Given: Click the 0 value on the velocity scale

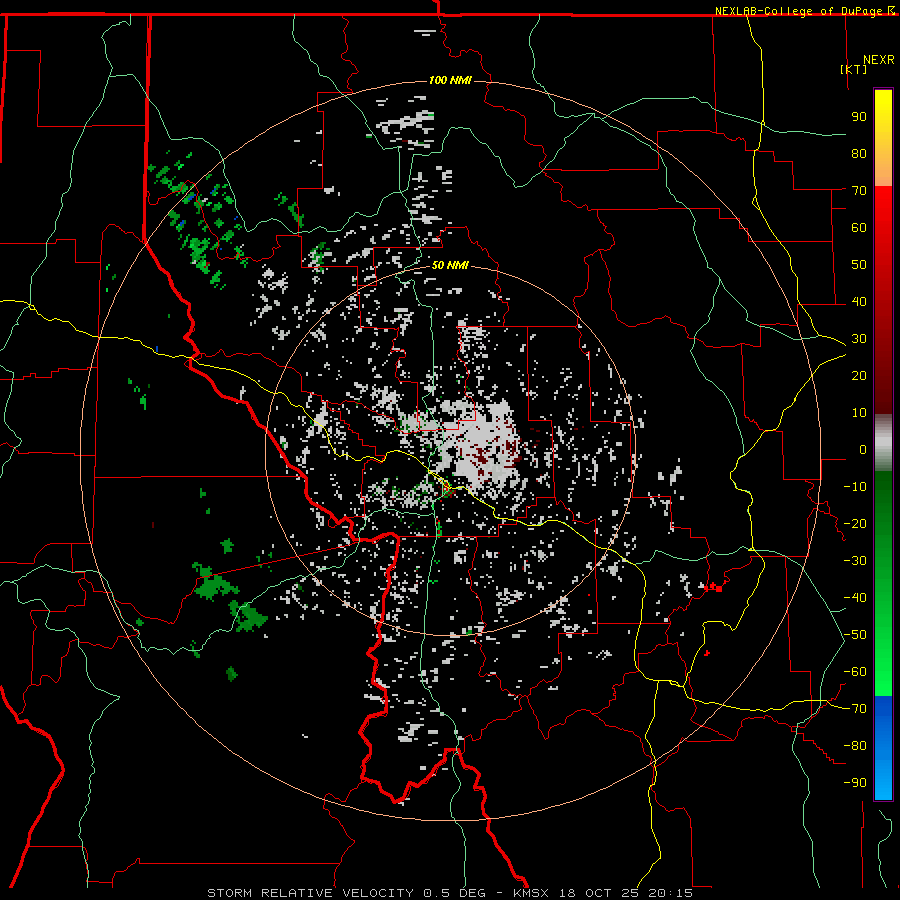Looking at the screenshot, I should [863, 449].
